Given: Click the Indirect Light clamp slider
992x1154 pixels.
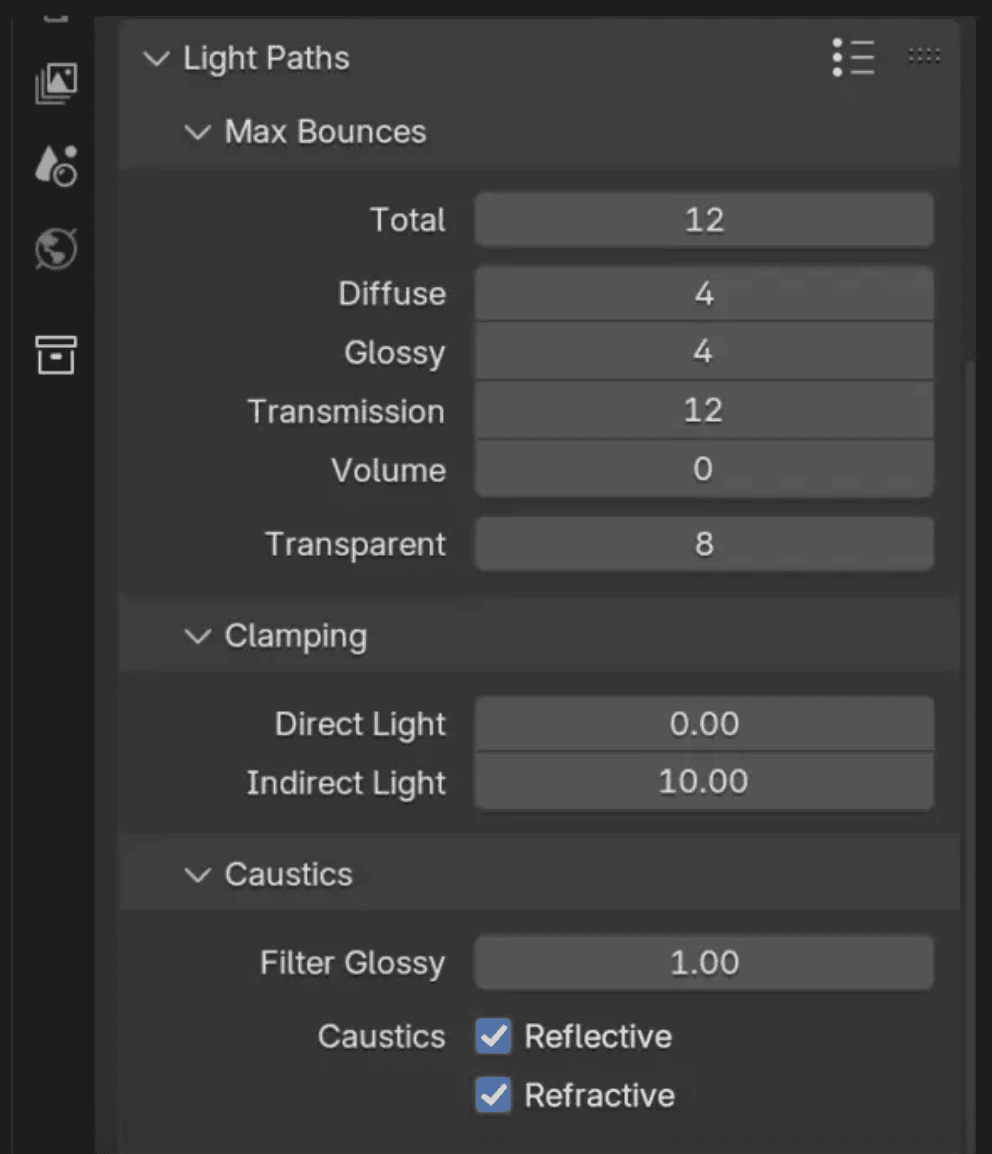Looking at the screenshot, I should click(704, 782).
